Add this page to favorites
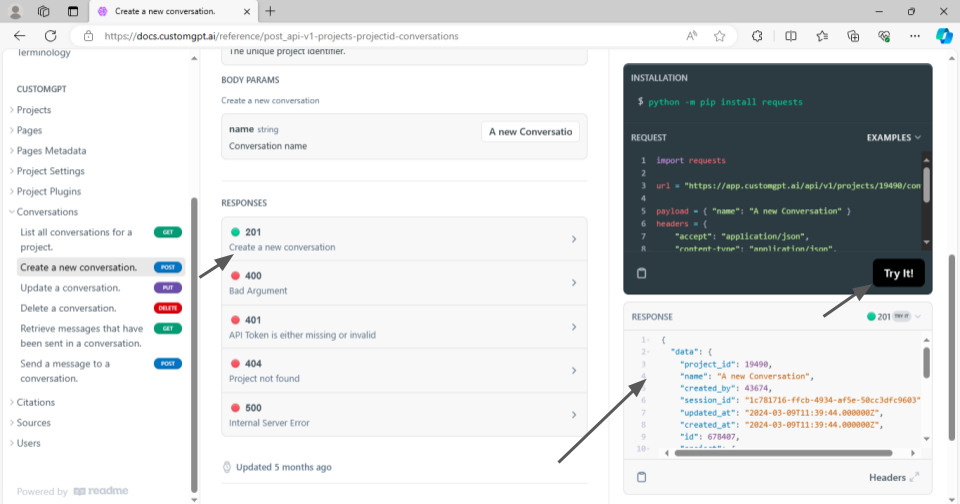Image resolution: width=960 pixels, height=504 pixels. coord(719,36)
